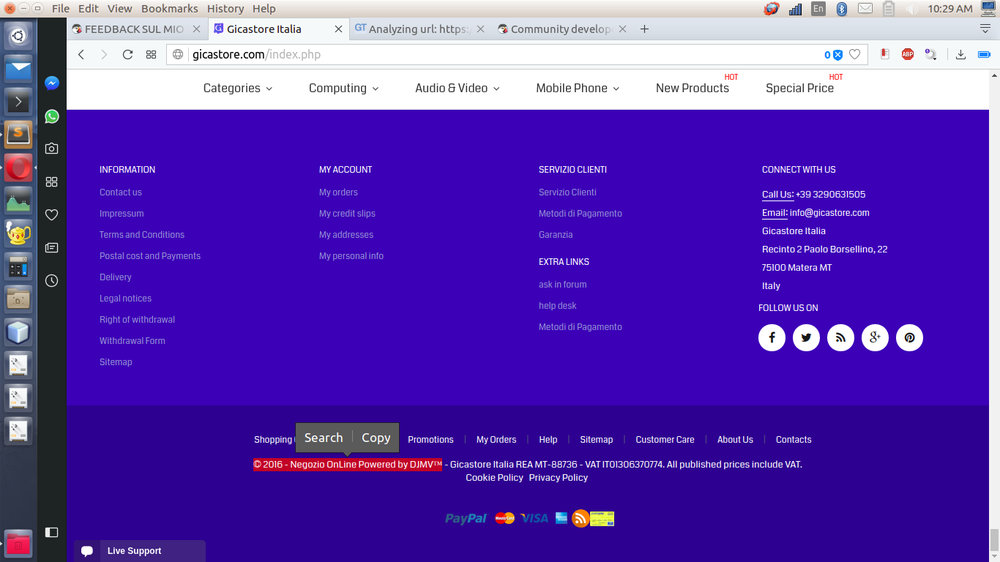
Task: Open the Contact us link
Action: click(x=121, y=192)
